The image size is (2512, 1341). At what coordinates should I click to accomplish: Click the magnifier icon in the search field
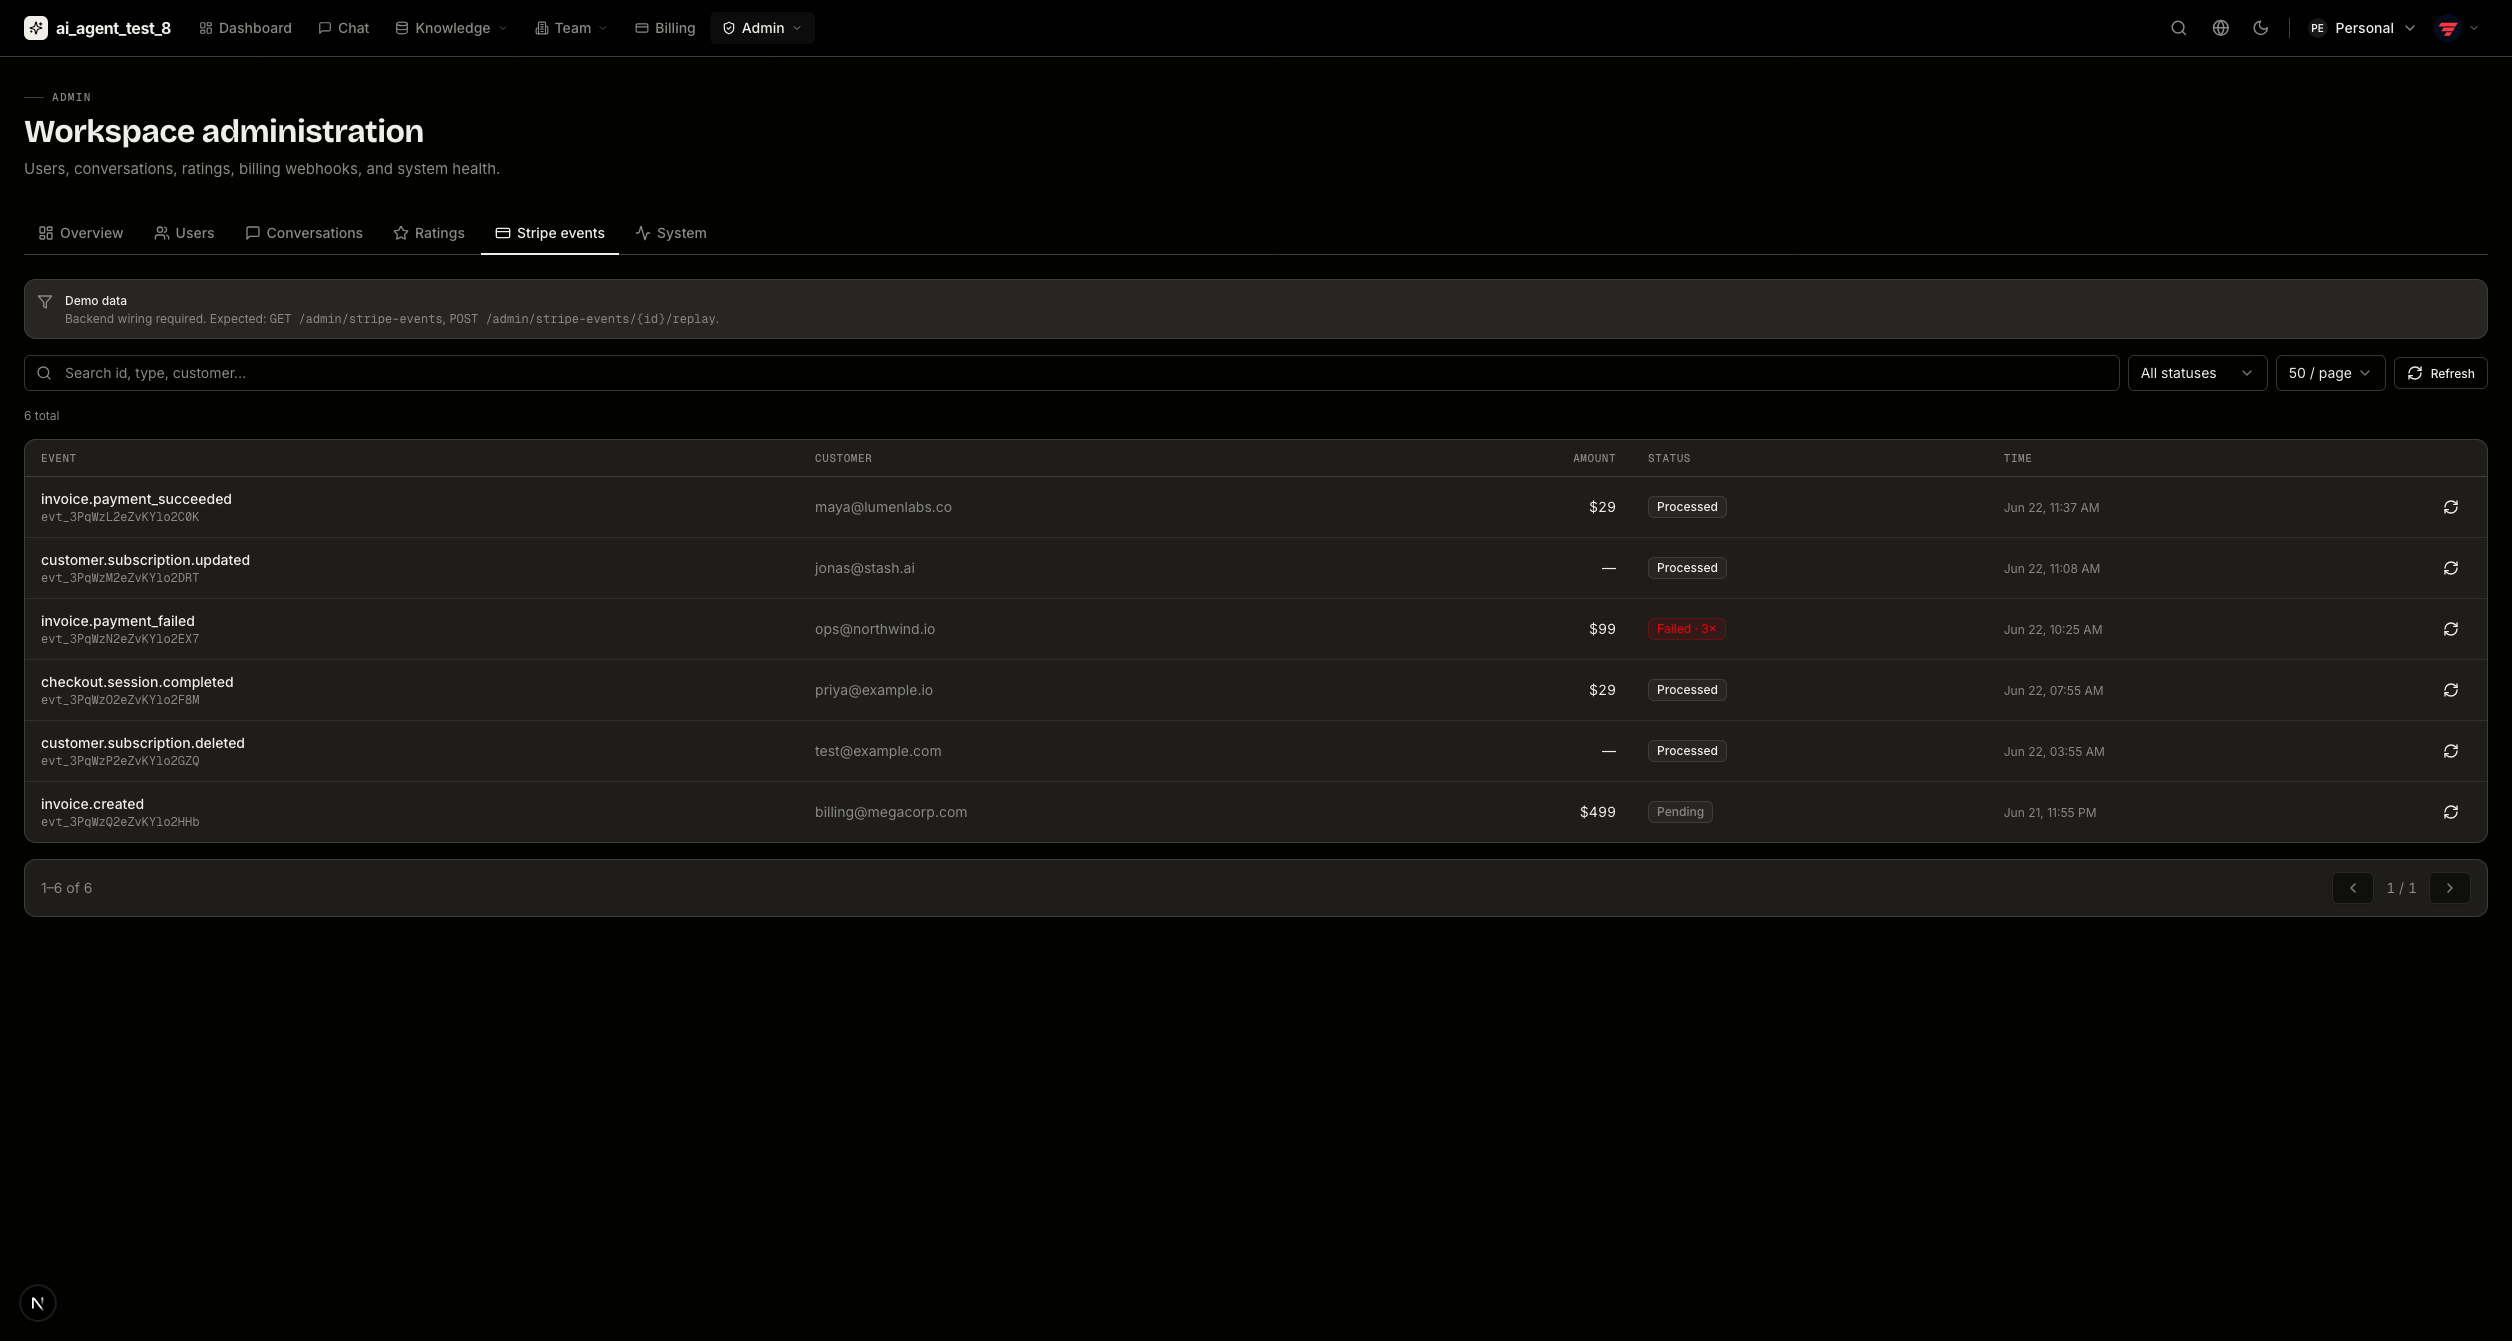point(44,373)
